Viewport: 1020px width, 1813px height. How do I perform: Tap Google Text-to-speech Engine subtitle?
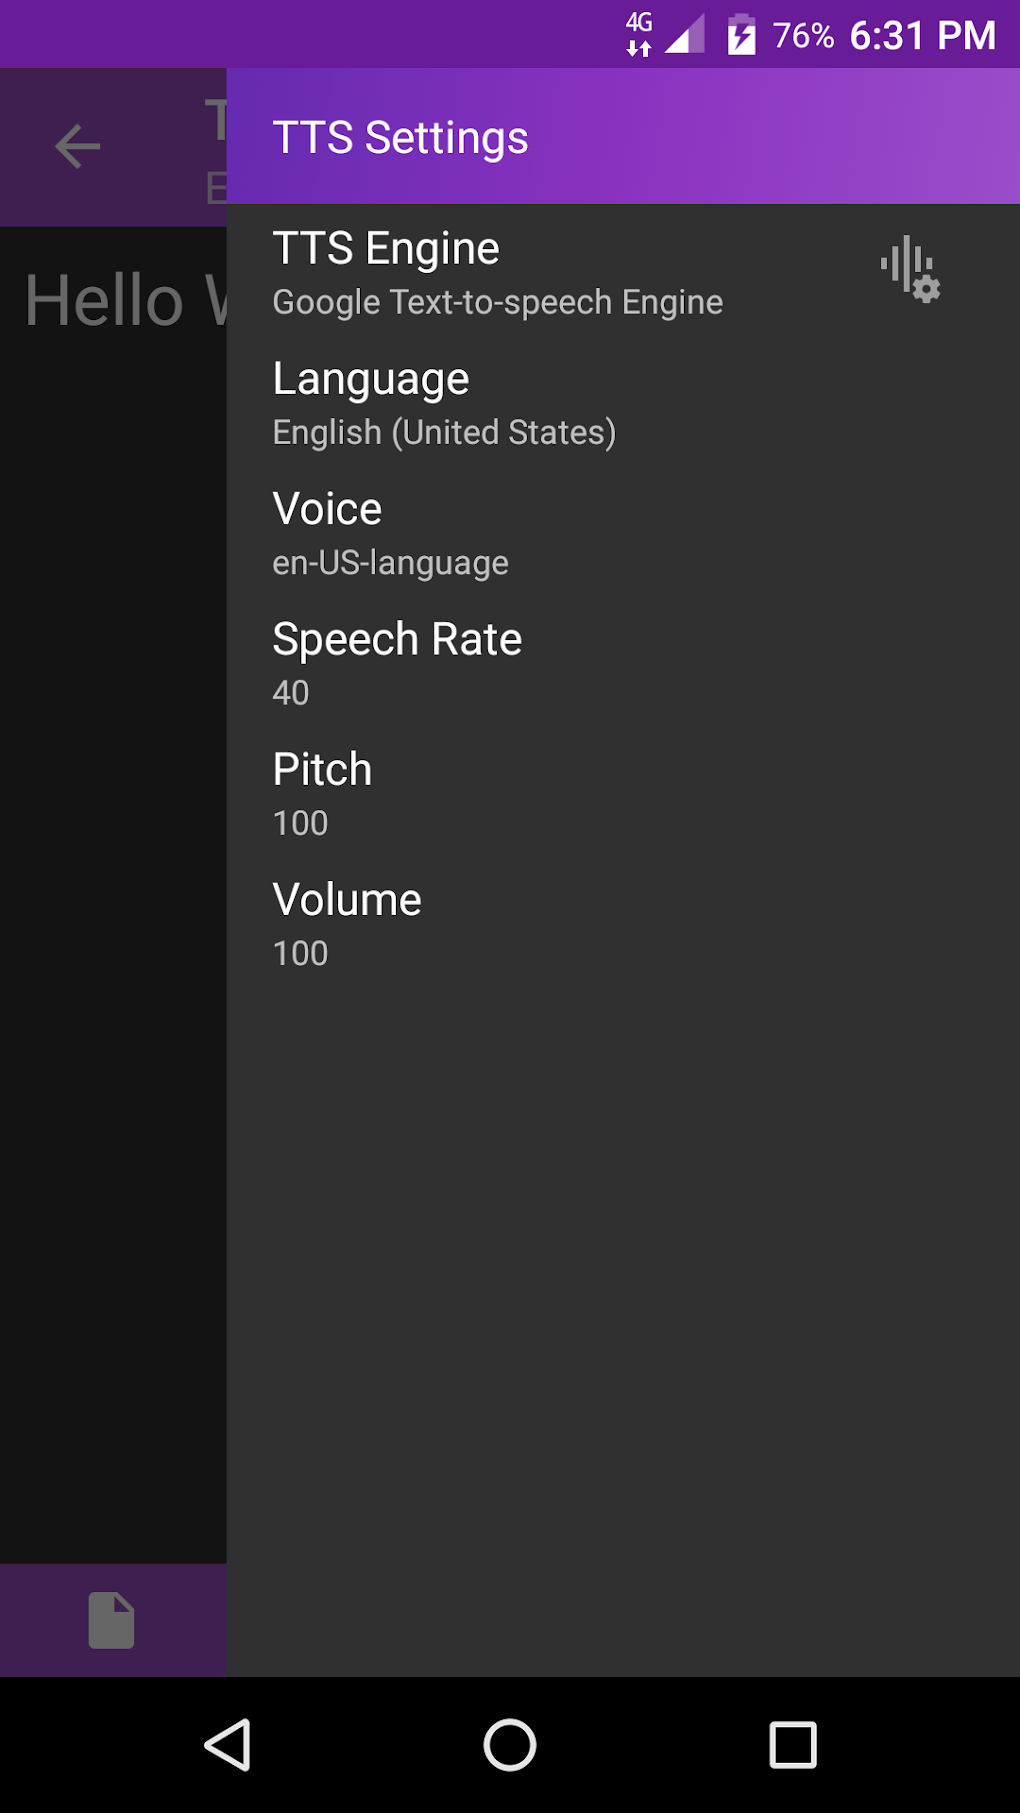tap(497, 302)
